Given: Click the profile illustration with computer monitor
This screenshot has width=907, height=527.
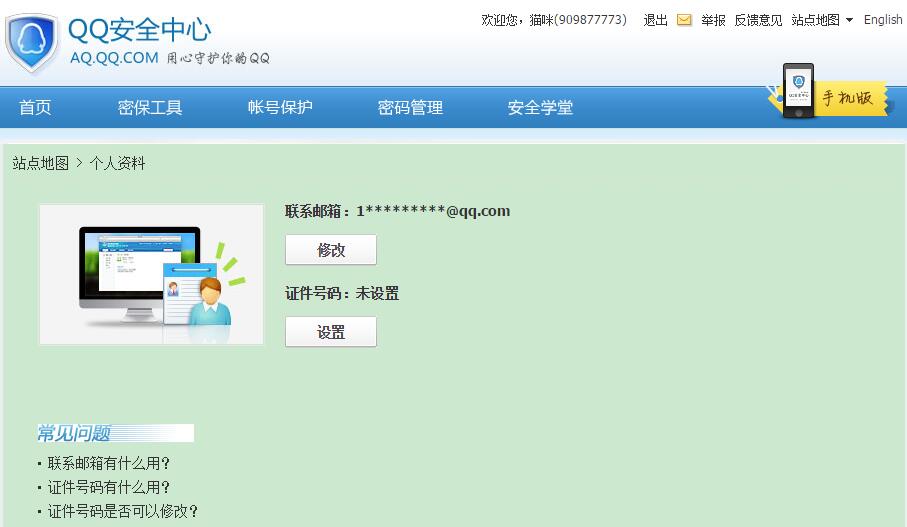Looking at the screenshot, I should (x=152, y=274).
